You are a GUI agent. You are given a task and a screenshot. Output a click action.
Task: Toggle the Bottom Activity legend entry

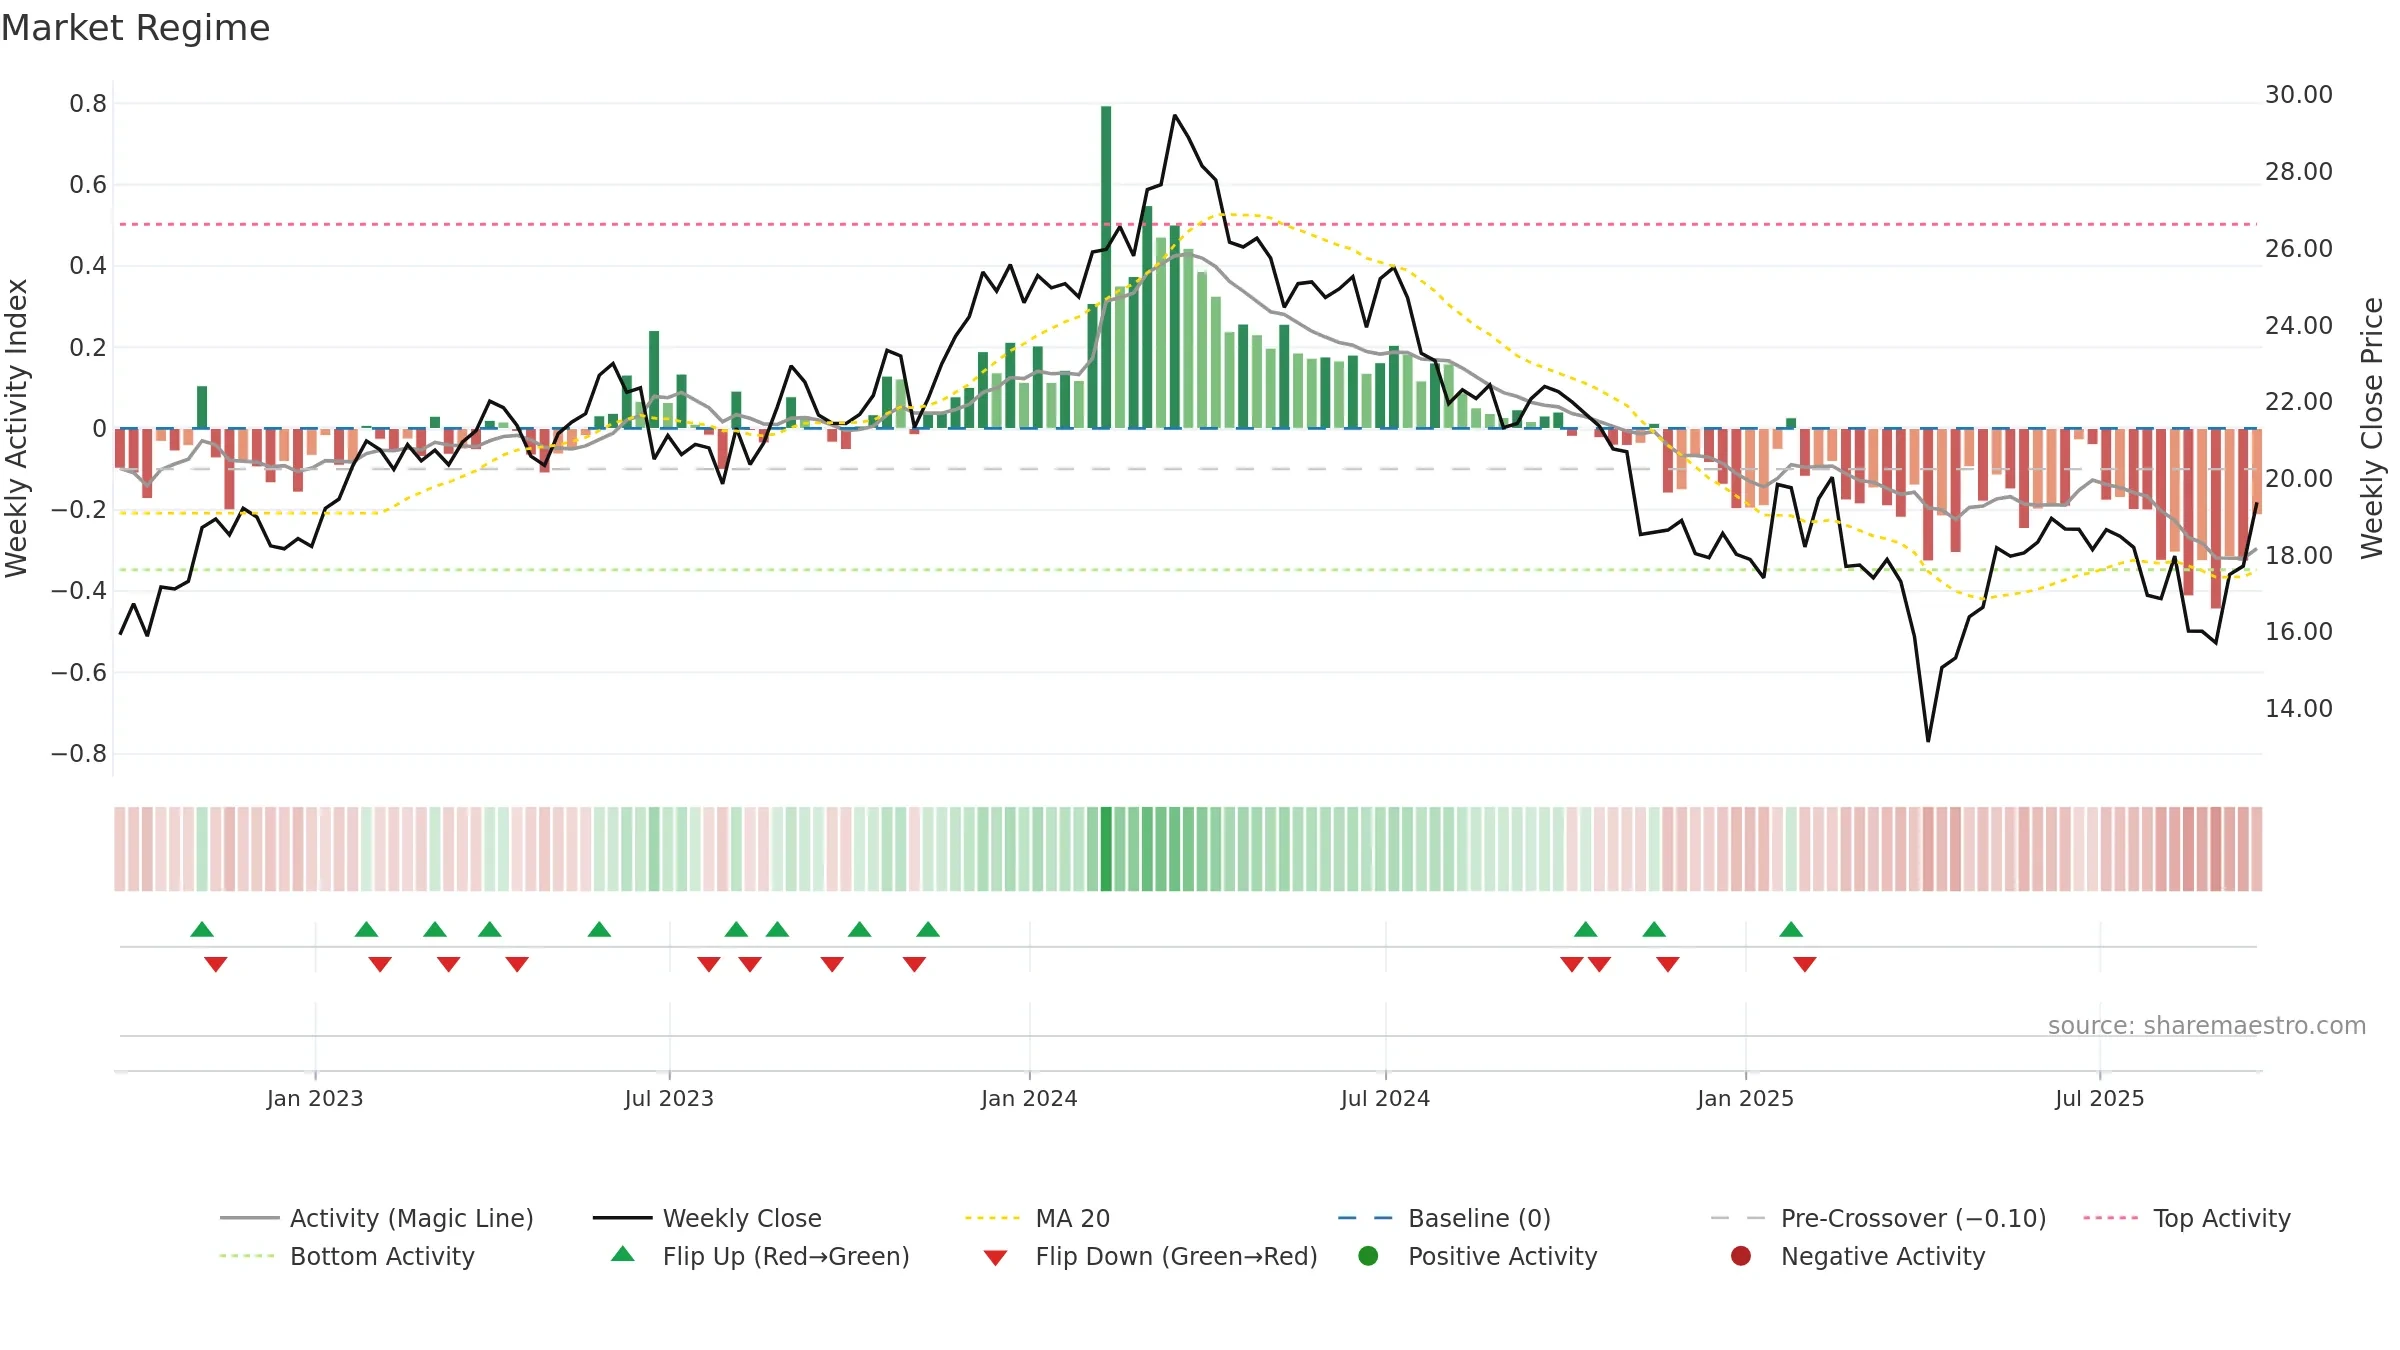point(347,1256)
